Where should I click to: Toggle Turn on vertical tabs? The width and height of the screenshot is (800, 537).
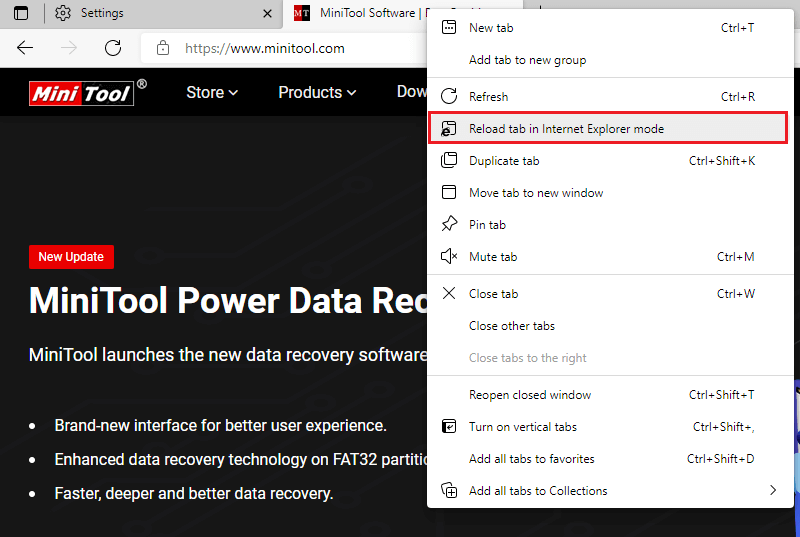(x=522, y=427)
